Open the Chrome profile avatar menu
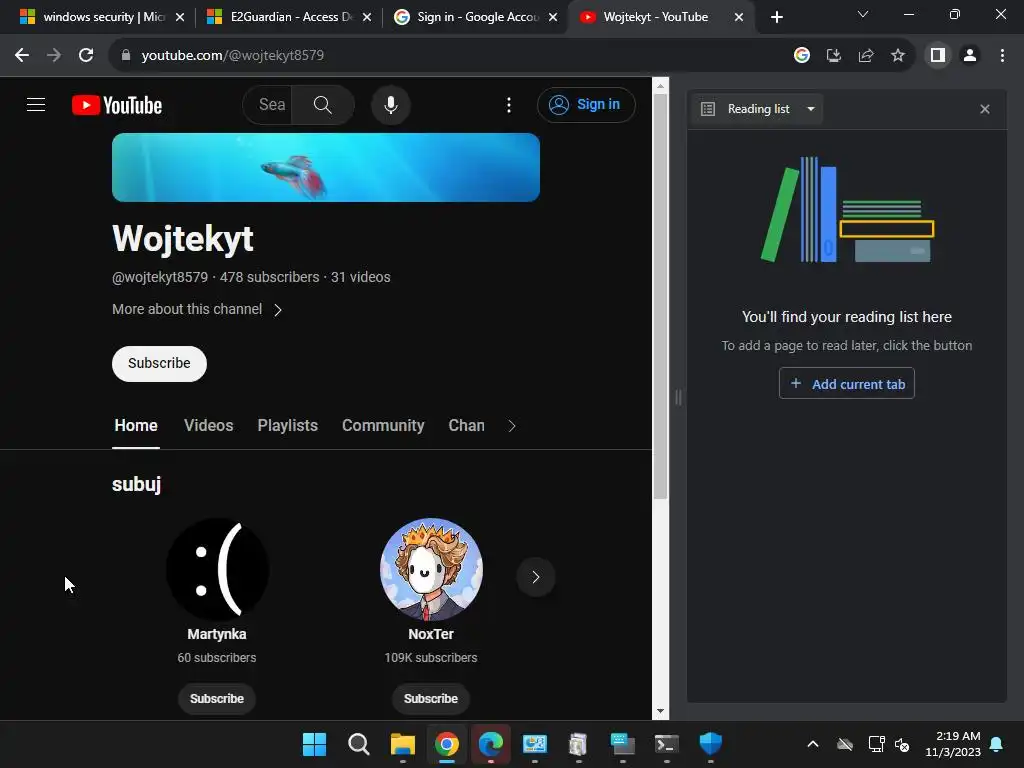 pyautogui.click(x=970, y=55)
